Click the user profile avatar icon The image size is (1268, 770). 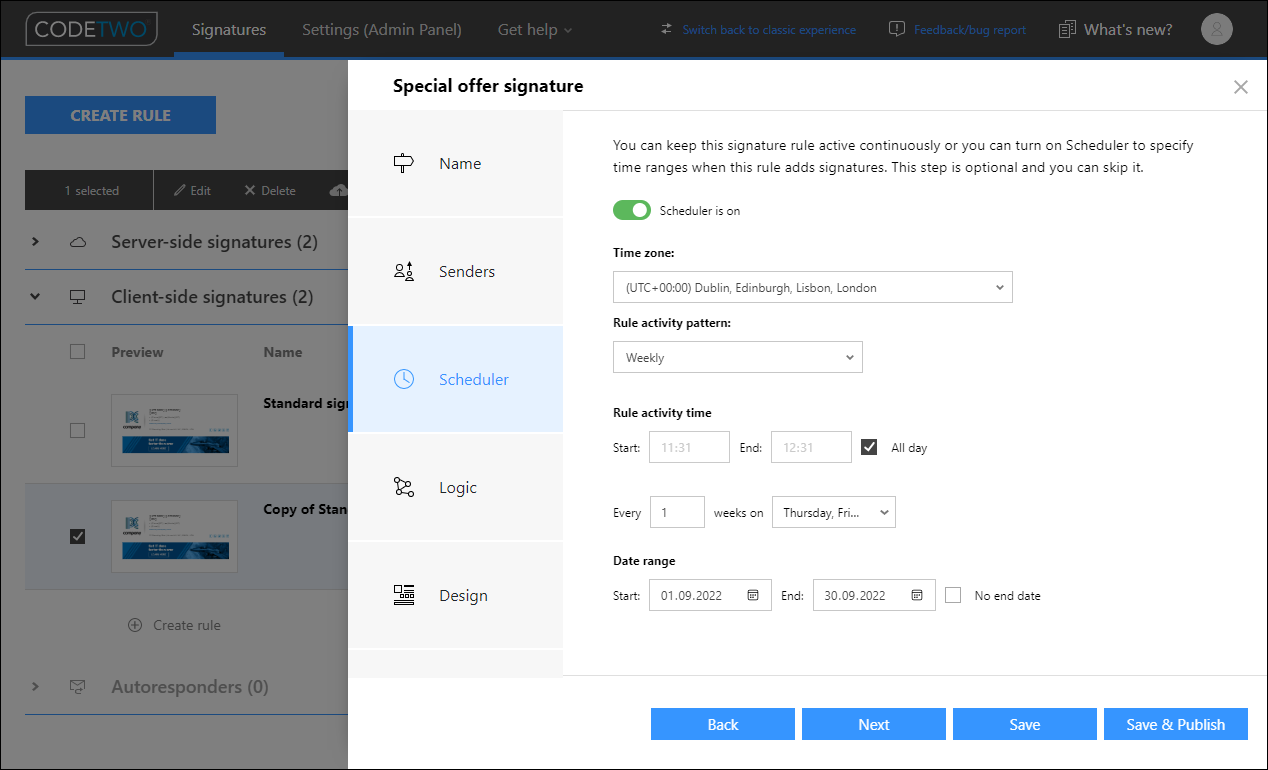point(1216,29)
